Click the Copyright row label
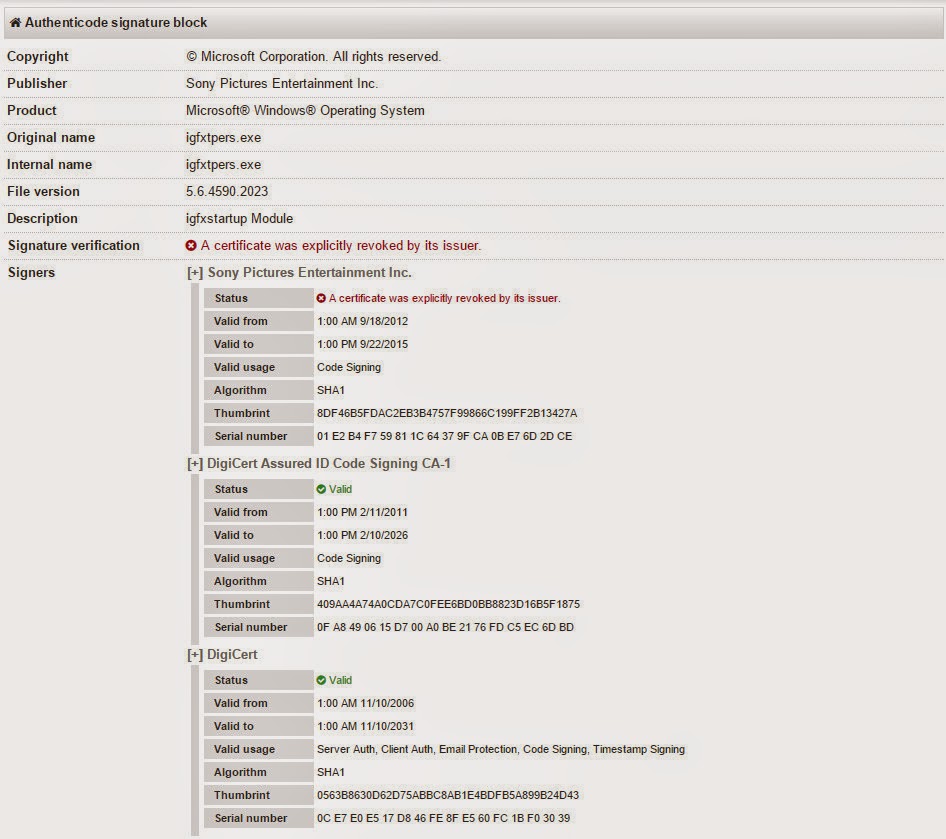This screenshot has height=839, width=946. (38, 57)
